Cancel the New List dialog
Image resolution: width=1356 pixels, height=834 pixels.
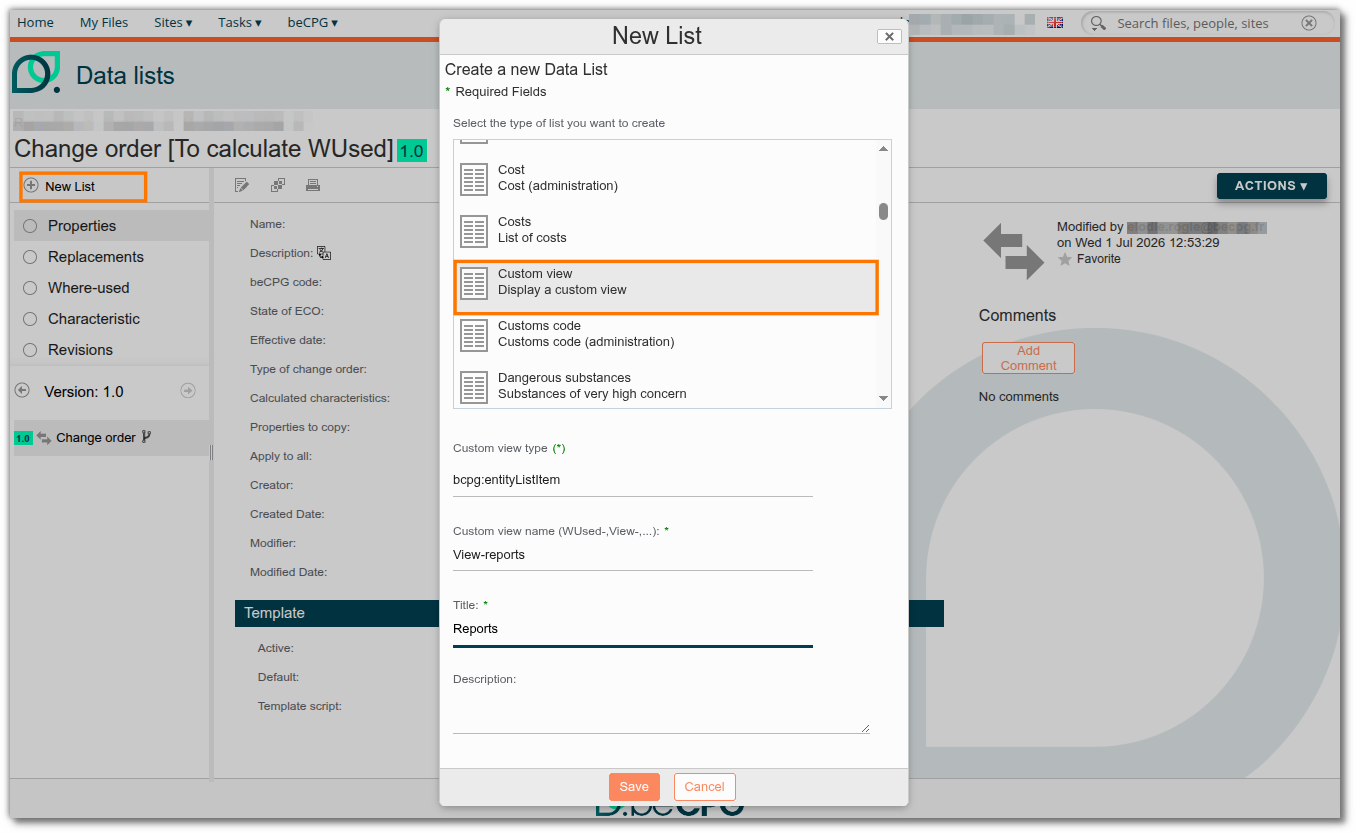704,786
